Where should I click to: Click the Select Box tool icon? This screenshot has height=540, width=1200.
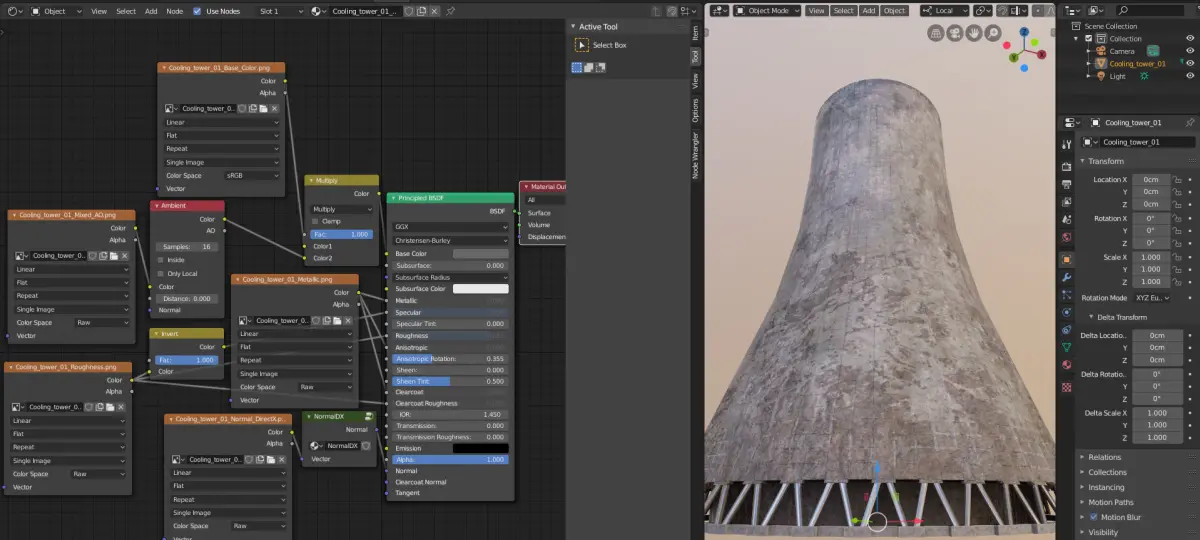point(582,45)
